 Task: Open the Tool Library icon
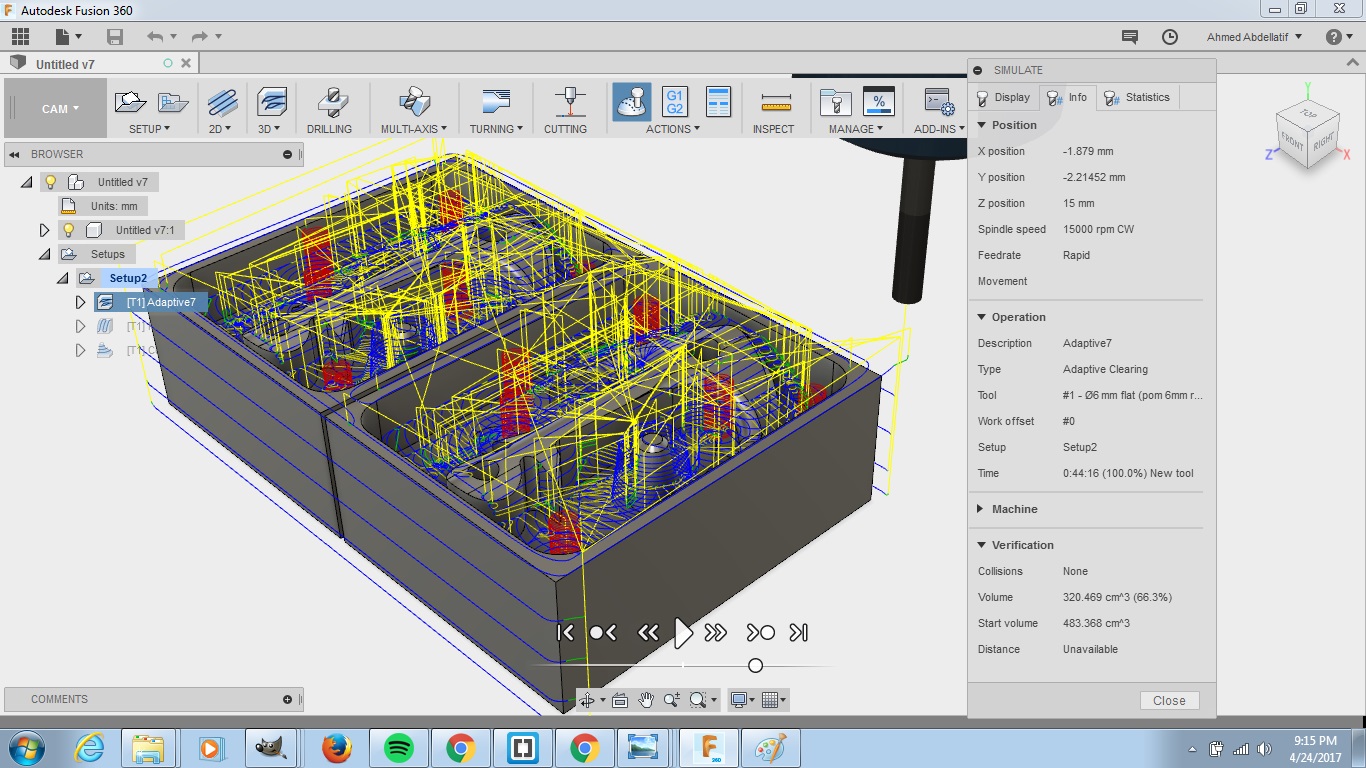point(835,102)
